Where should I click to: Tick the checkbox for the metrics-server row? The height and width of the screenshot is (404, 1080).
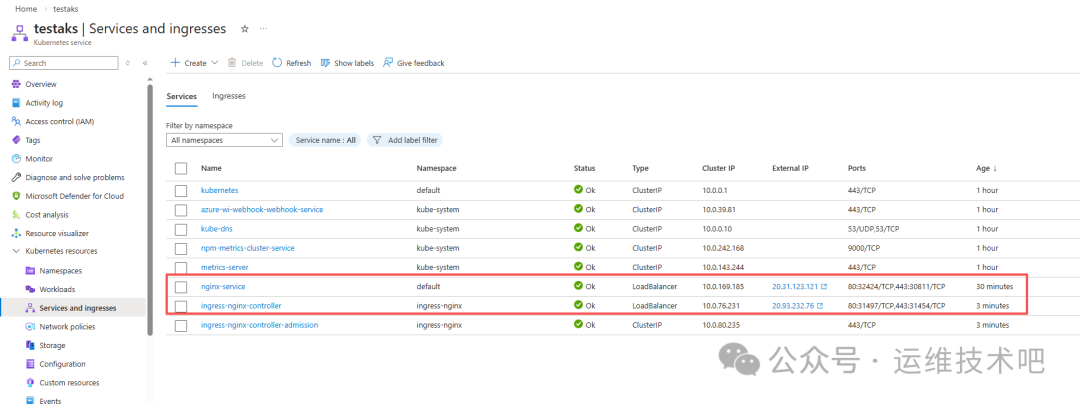tap(181, 267)
